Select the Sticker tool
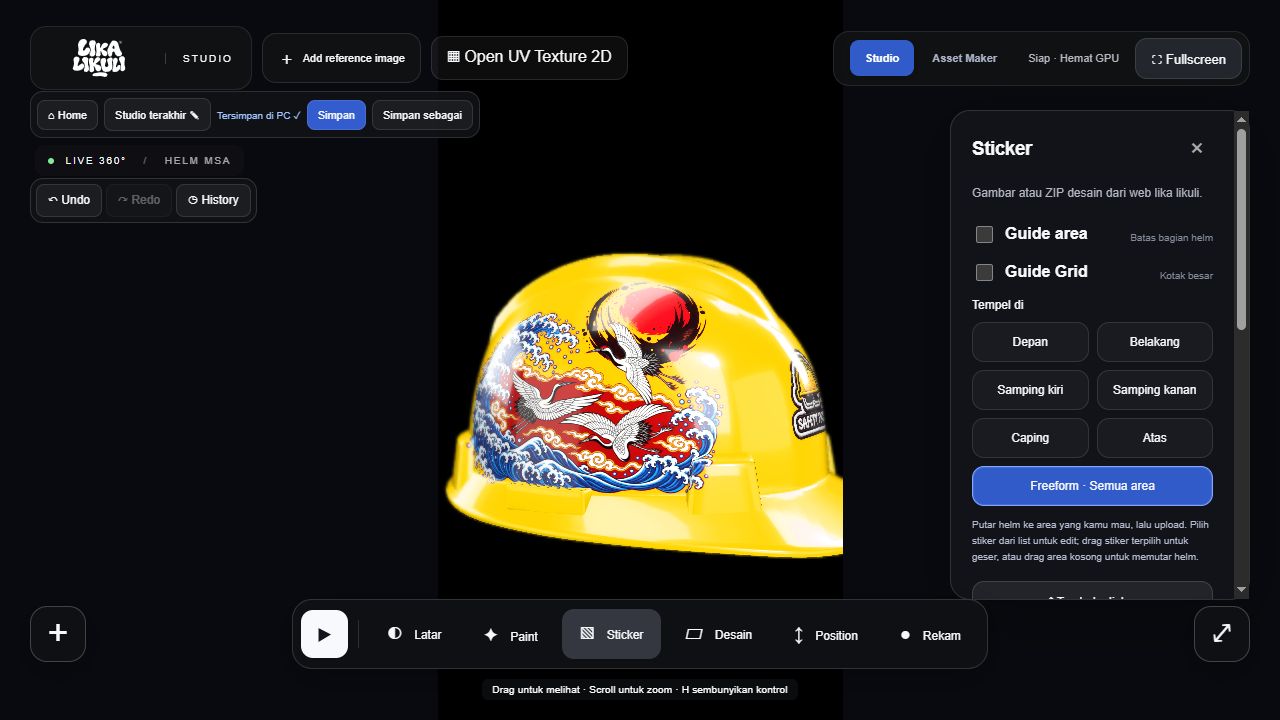This screenshot has height=720, width=1280. click(x=611, y=634)
